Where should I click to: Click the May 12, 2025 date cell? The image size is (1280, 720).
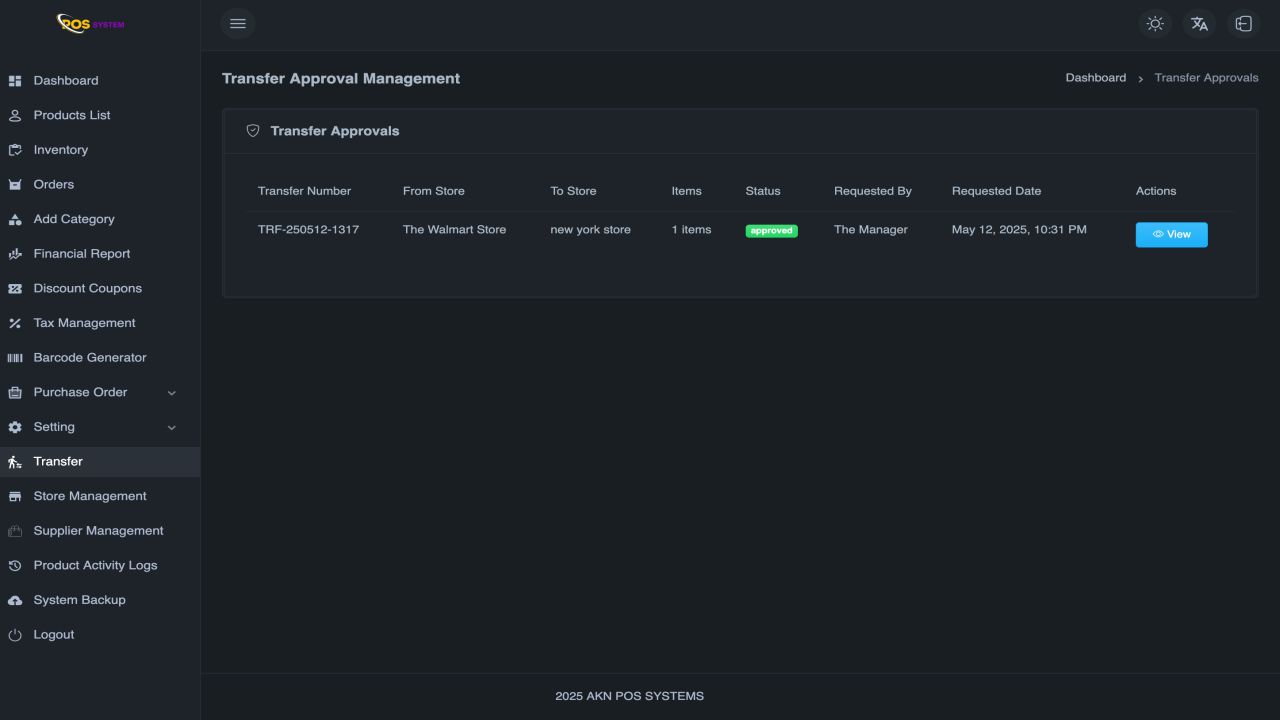click(1019, 230)
